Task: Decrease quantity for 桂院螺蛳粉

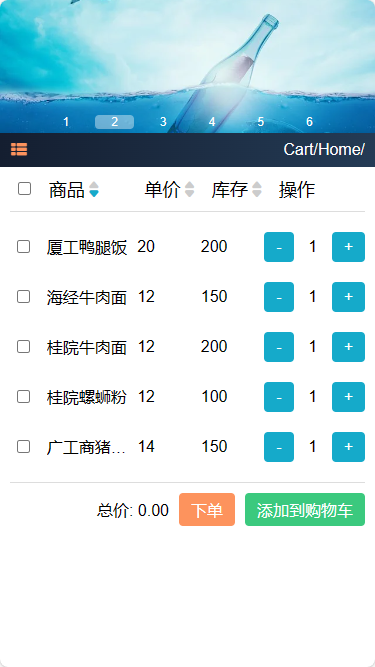Action: click(279, 397)
